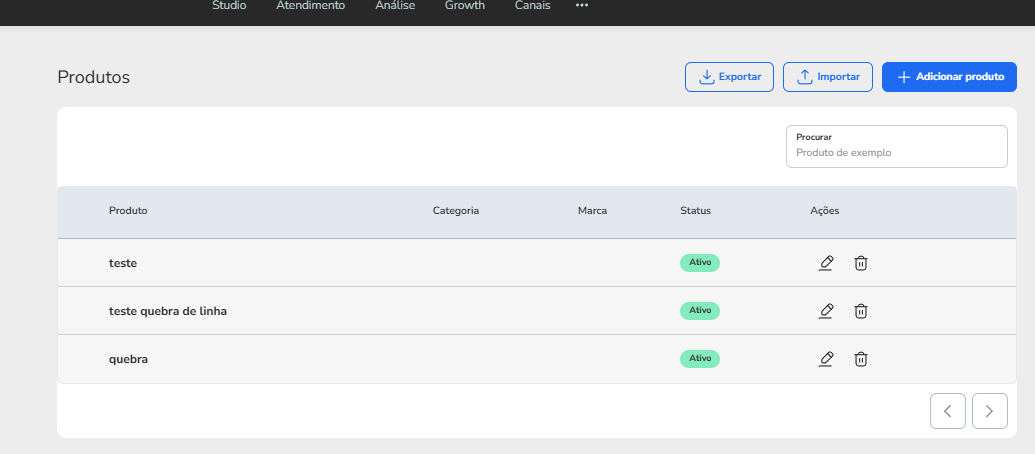Edit the 'quebra' product with pencil icon
1035x454 pixels.
point(826,359)
